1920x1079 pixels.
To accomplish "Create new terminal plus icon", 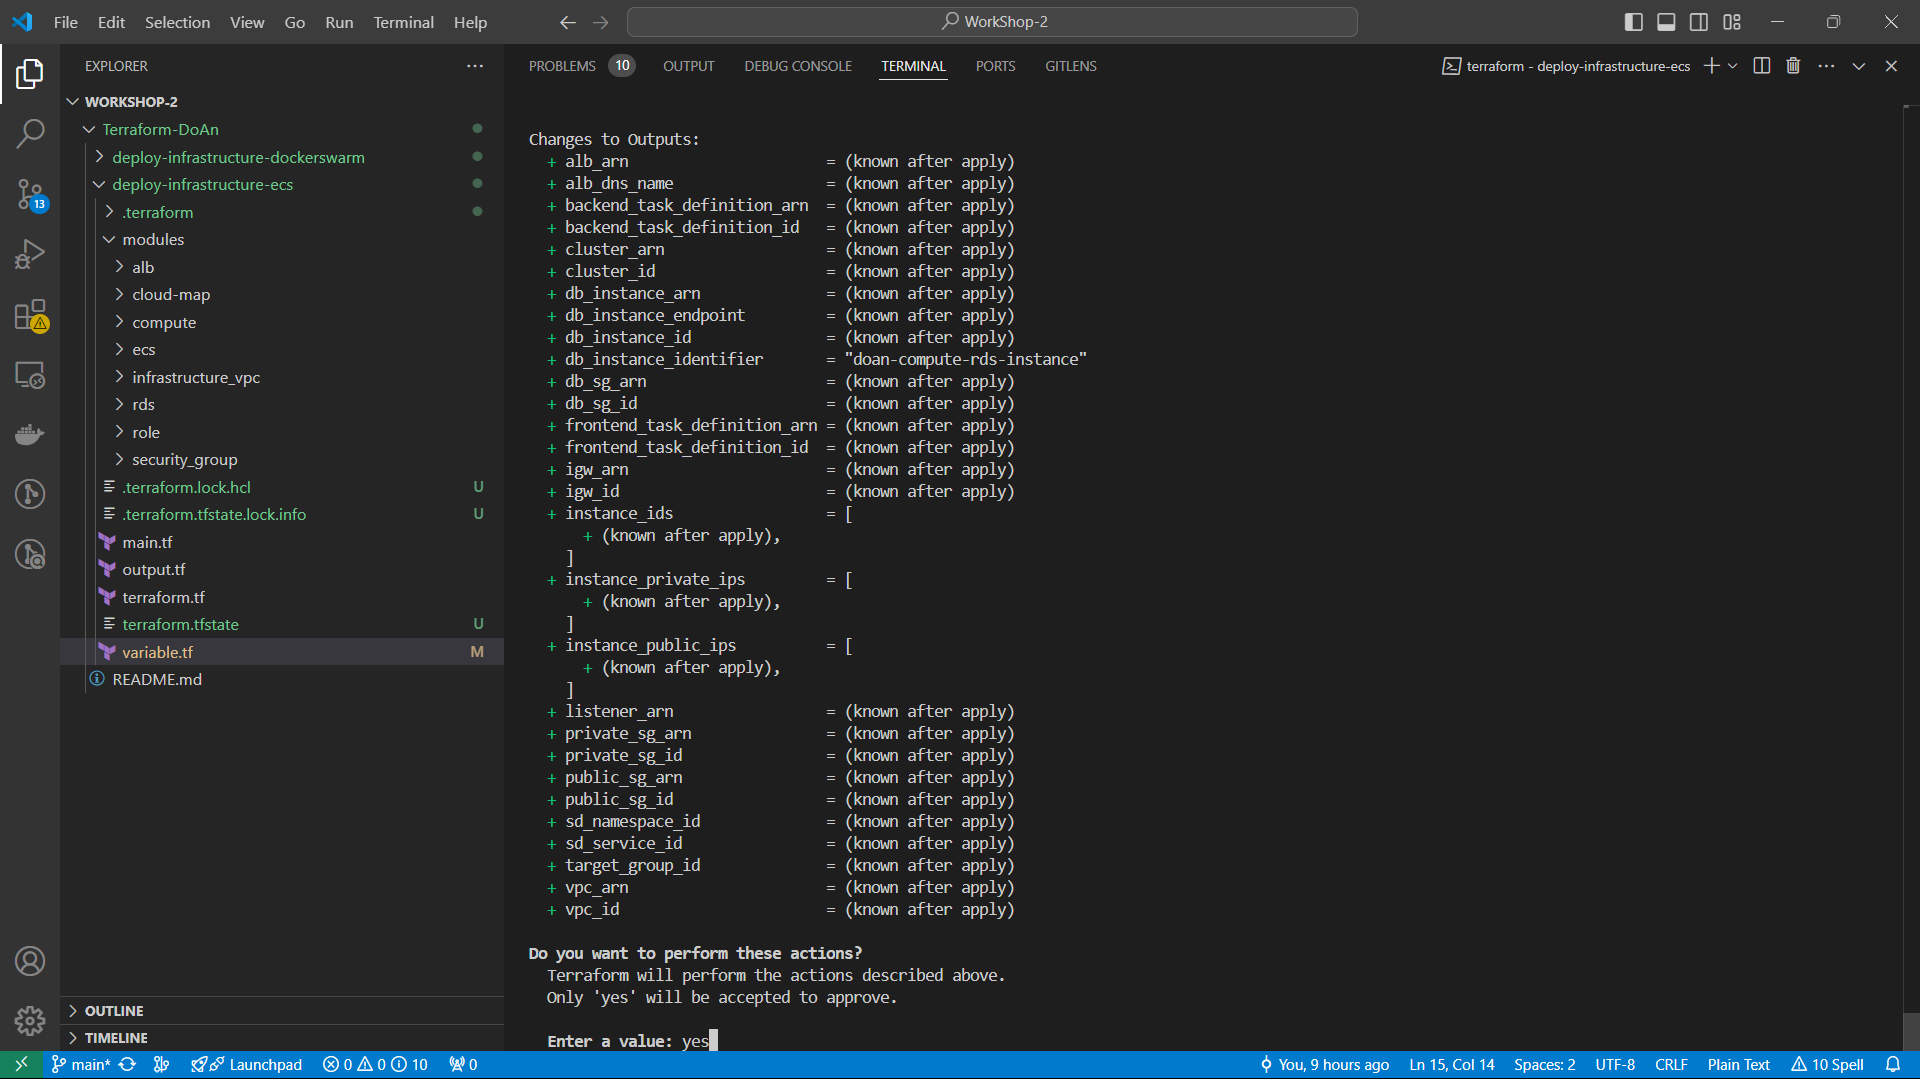I will click(1712, 66).
